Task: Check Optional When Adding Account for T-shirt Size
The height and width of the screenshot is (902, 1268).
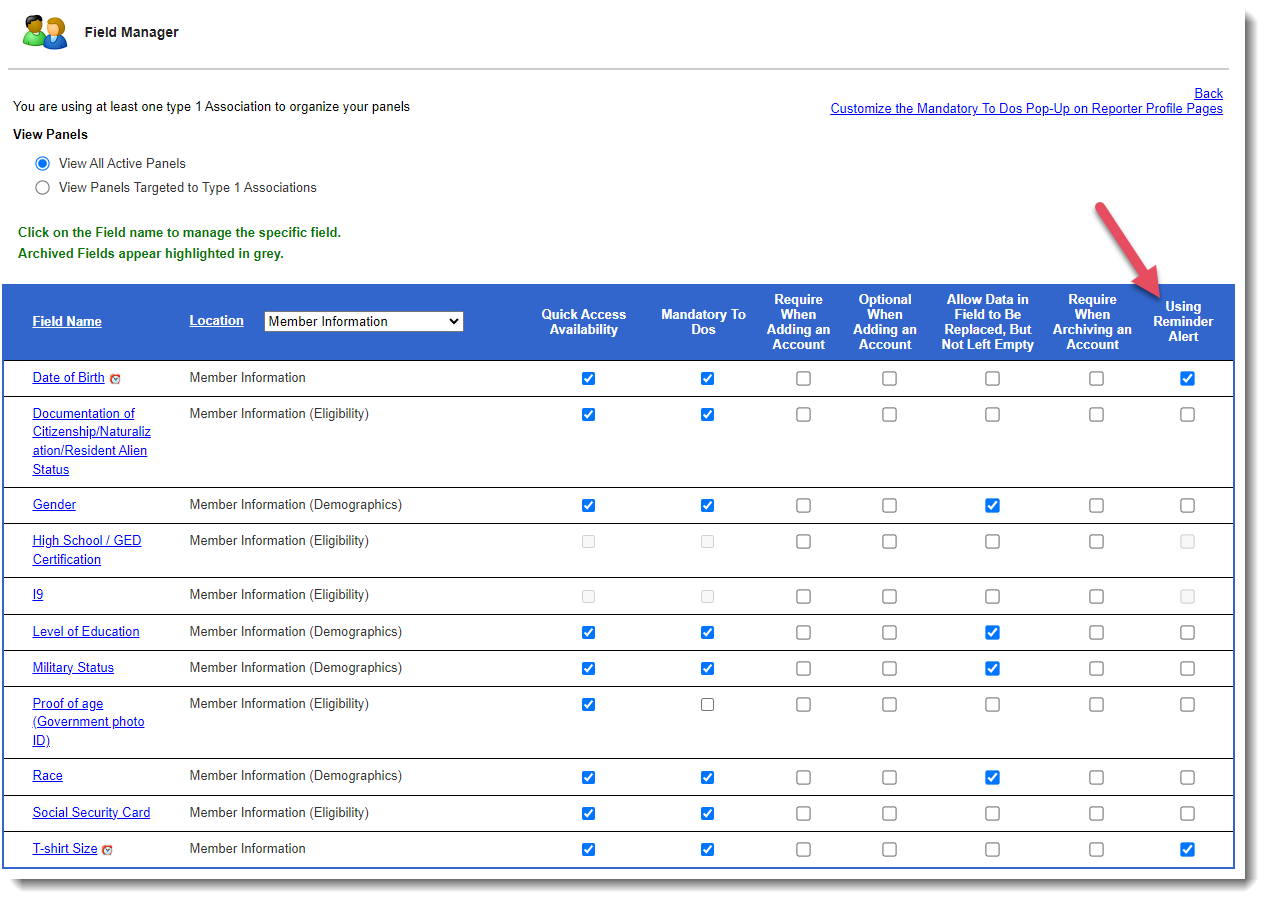Action: pos(889,850)
